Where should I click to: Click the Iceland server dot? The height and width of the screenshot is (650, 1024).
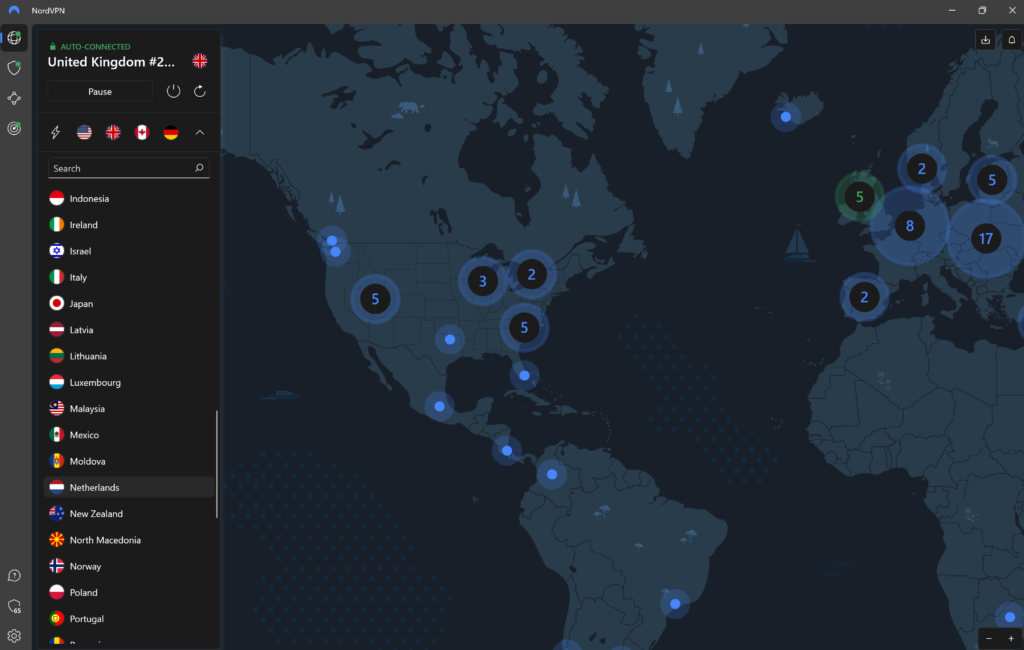[786, 117]
